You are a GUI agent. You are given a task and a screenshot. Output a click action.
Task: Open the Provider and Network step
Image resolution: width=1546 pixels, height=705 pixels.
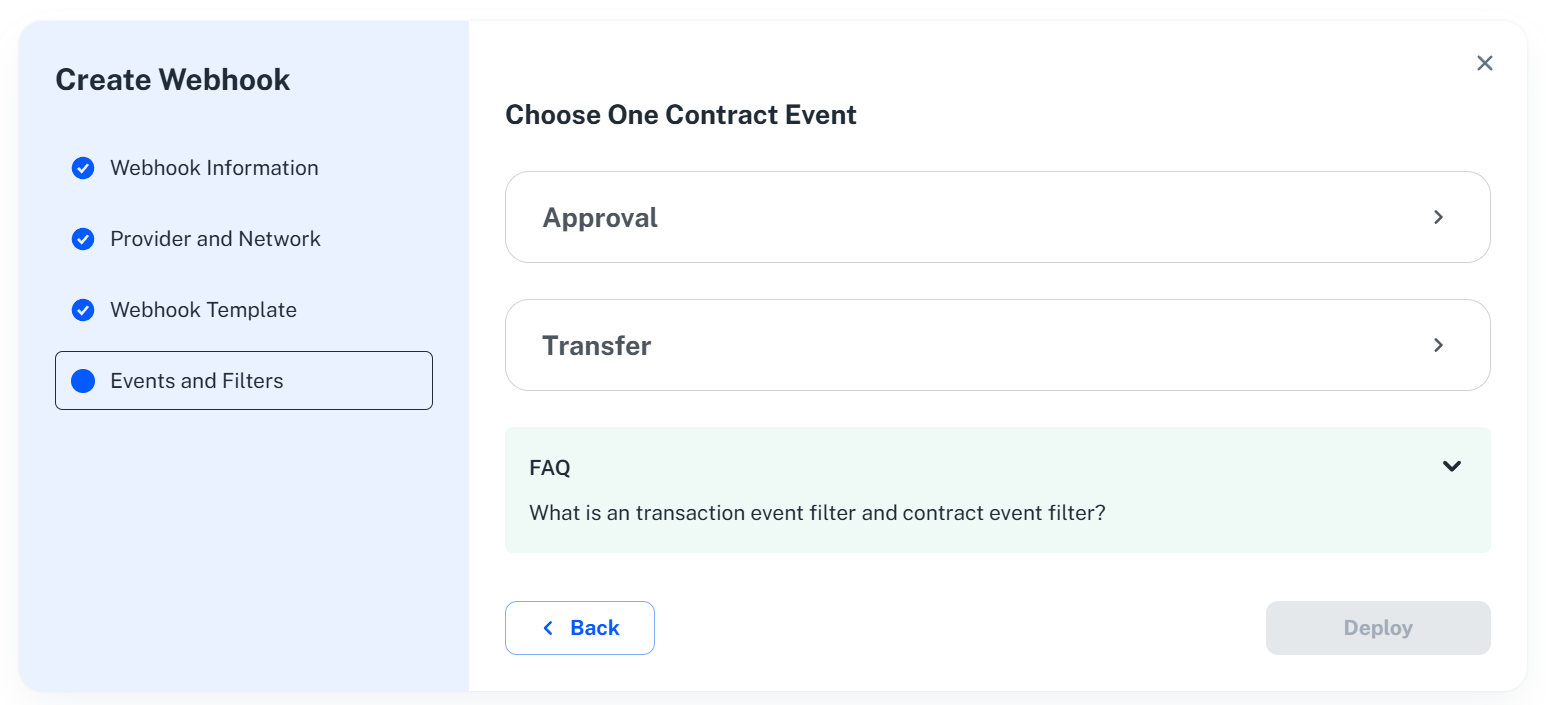pos(215,239)
